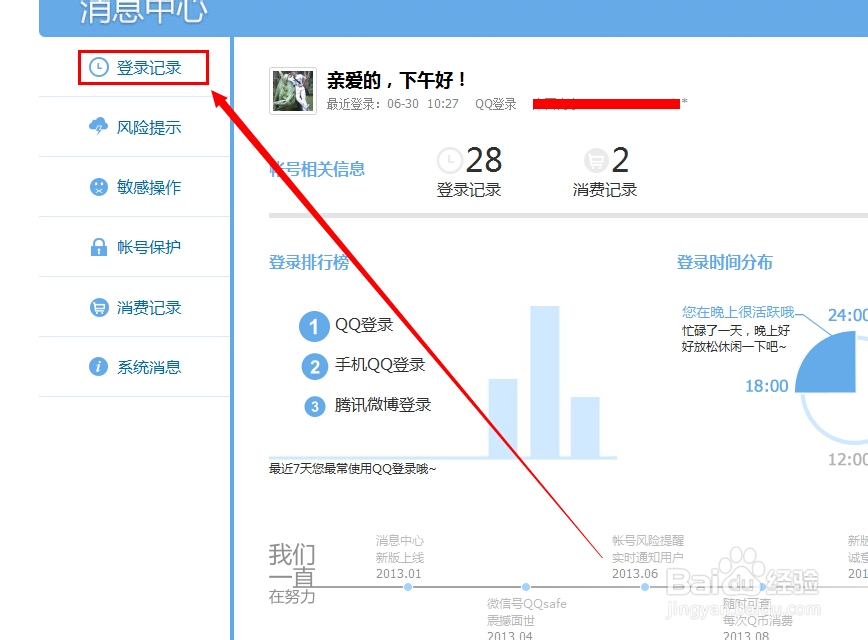
Task: Click the padlock icon for 帐号保护
Action: pos(99,247)
